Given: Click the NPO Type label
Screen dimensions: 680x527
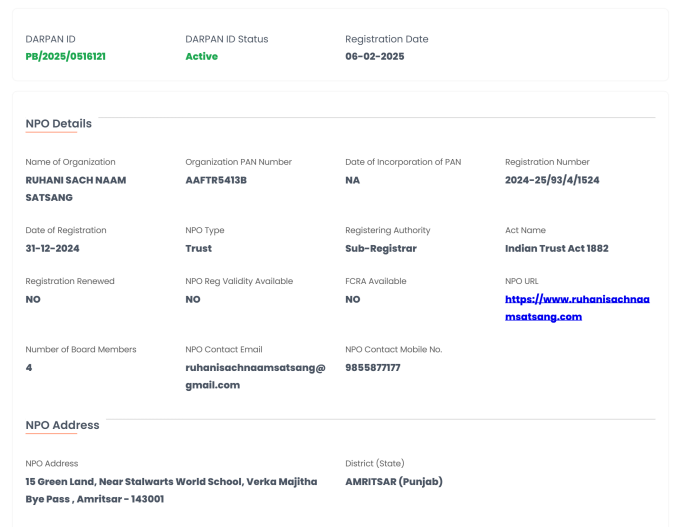Looking at the screenshot, I should click(205, 230).
